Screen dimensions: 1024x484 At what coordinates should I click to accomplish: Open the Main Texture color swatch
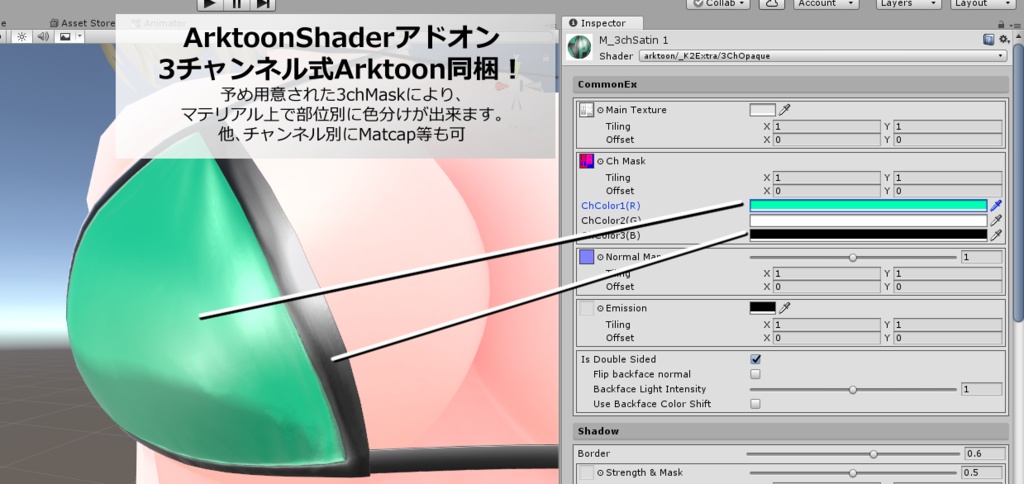pyautogui.click(x=762, y=110)
